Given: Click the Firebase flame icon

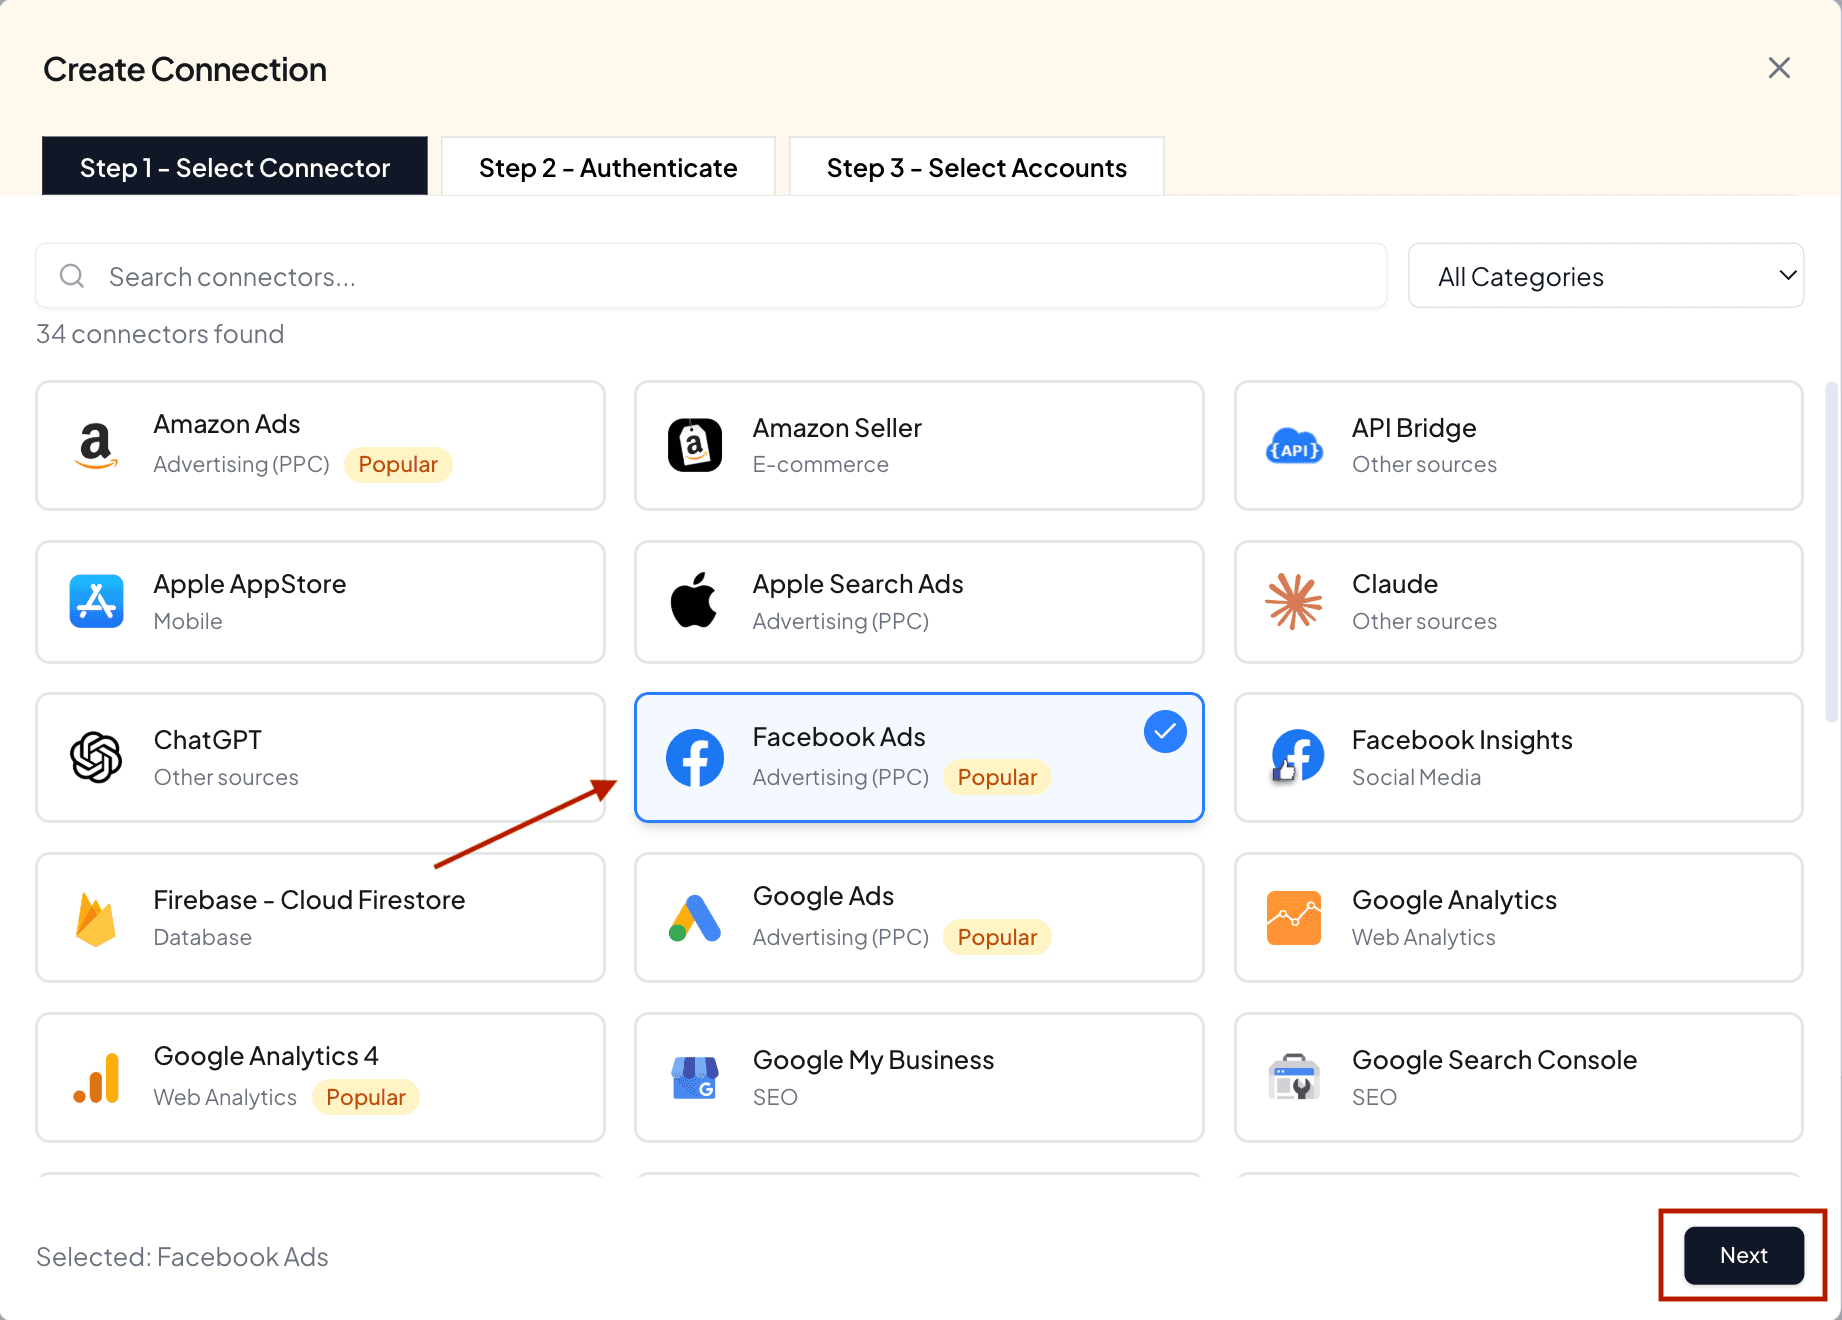Looking at the screenshot, I should tap(95, 918).
